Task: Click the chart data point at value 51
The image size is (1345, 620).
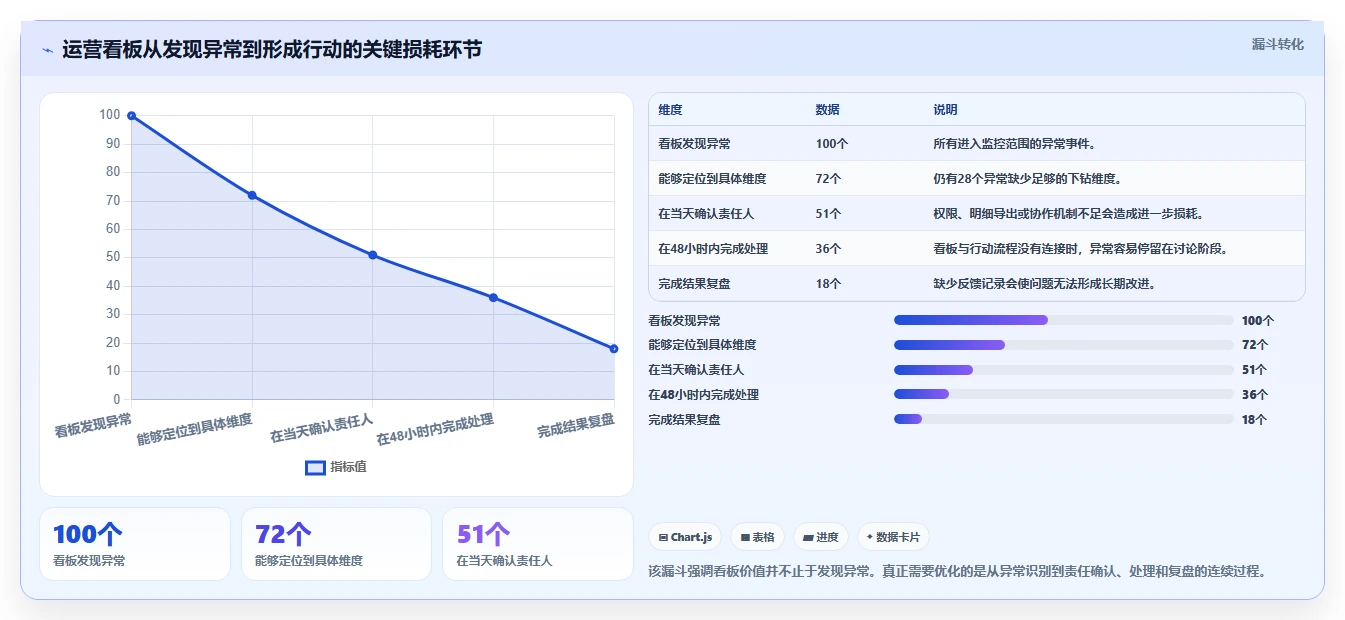Action: [373, 255]
